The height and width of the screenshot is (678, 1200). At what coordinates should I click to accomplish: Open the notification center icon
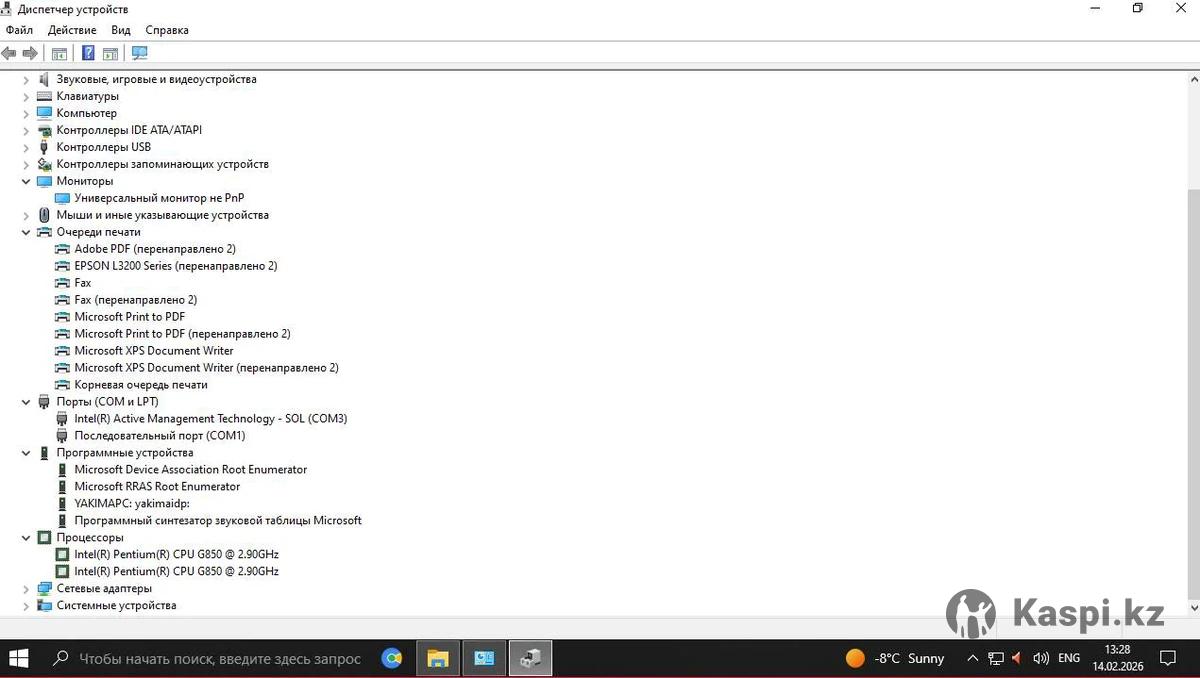pyautogui.click(x=1167, y=658)
